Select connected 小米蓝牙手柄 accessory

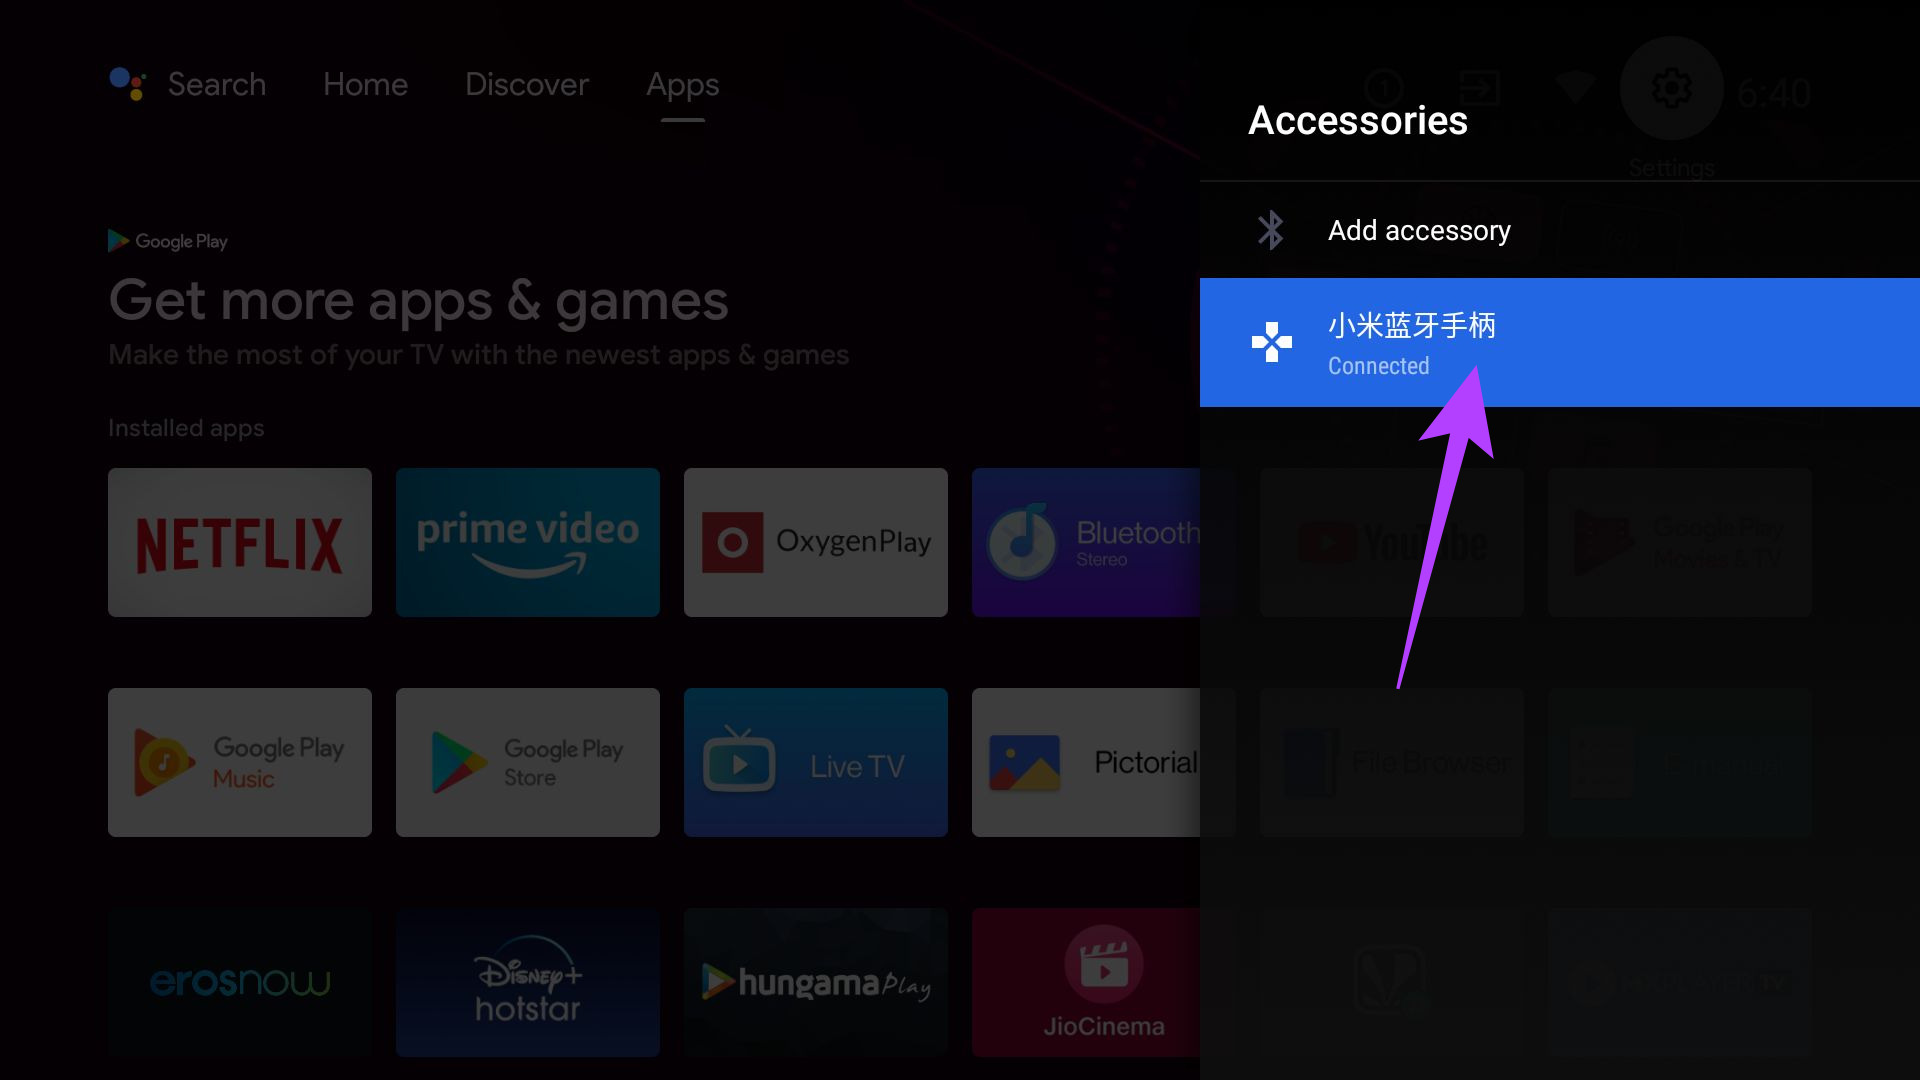tap(1560, 343)
